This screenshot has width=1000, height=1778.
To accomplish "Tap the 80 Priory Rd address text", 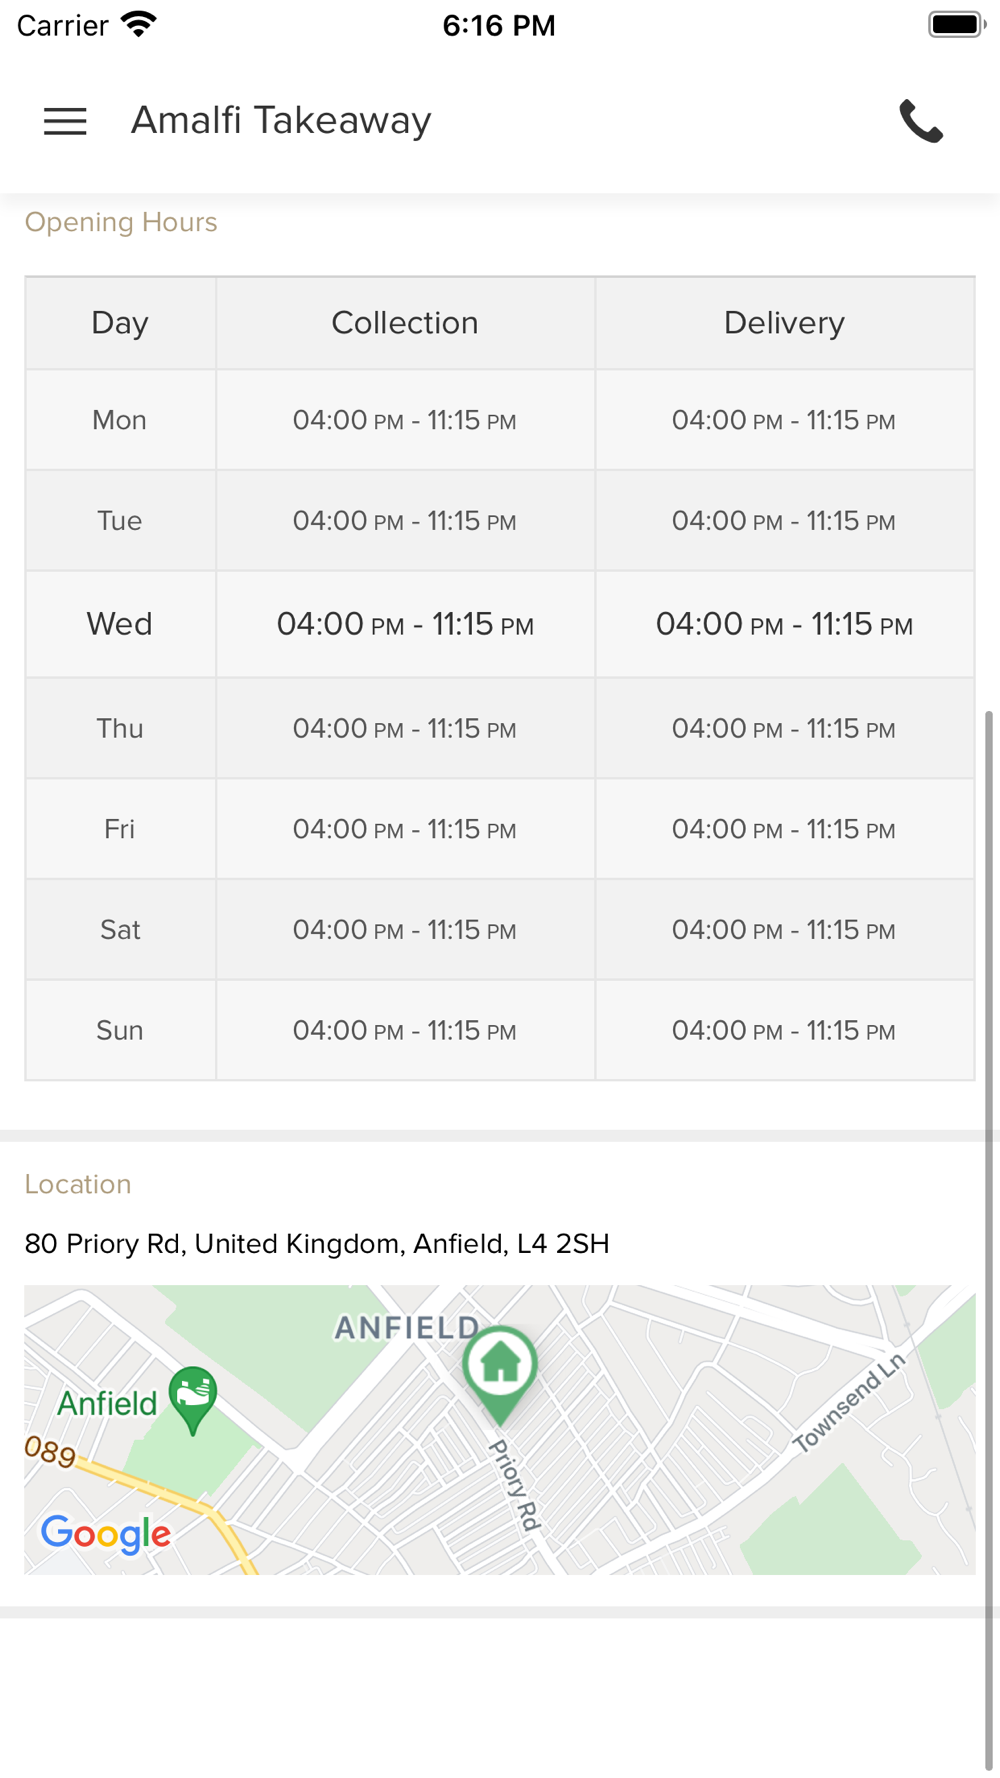I will click(x=317, y=1244).
